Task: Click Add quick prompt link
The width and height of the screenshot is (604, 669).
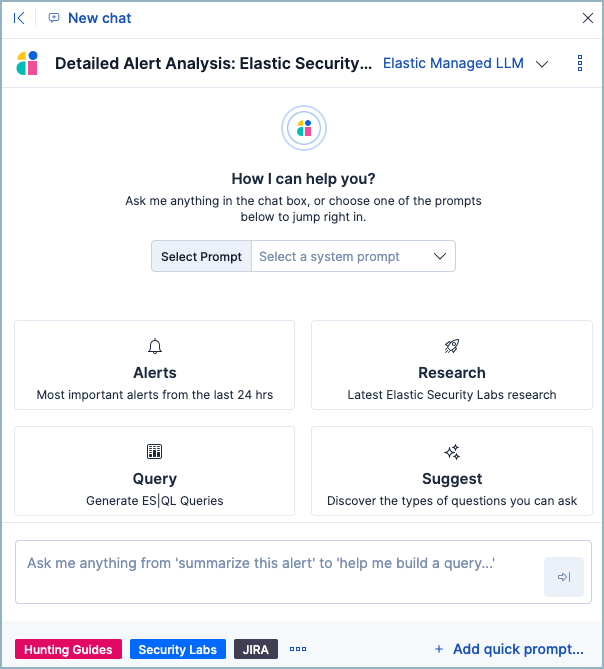Action: point(509,649)
